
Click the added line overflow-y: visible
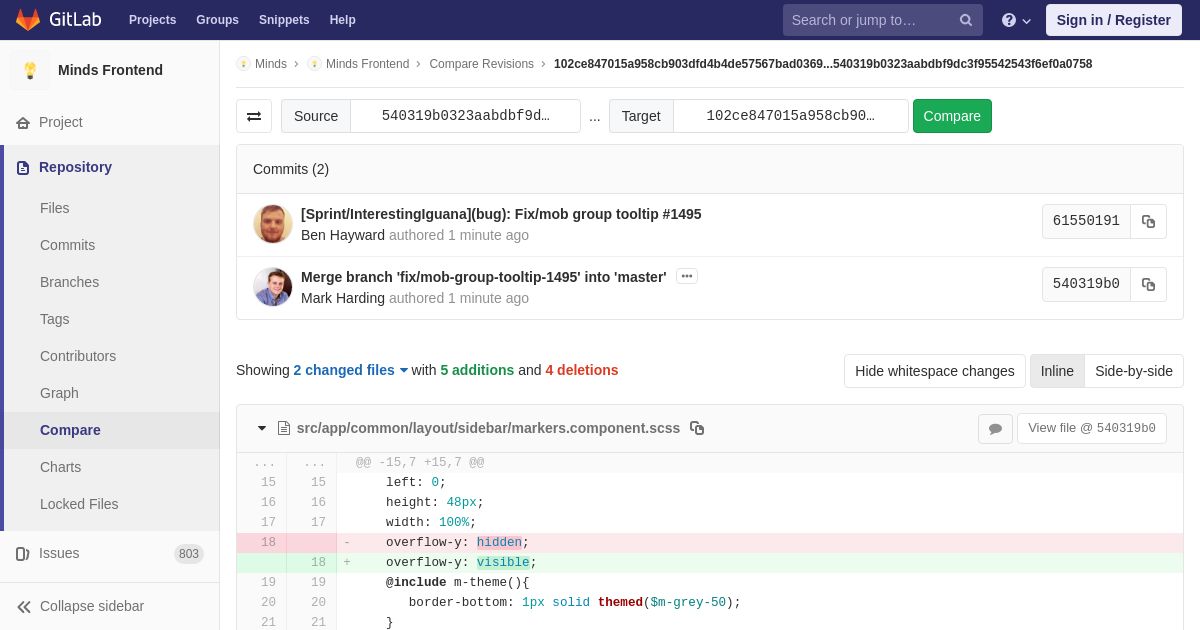coord(760,563)
